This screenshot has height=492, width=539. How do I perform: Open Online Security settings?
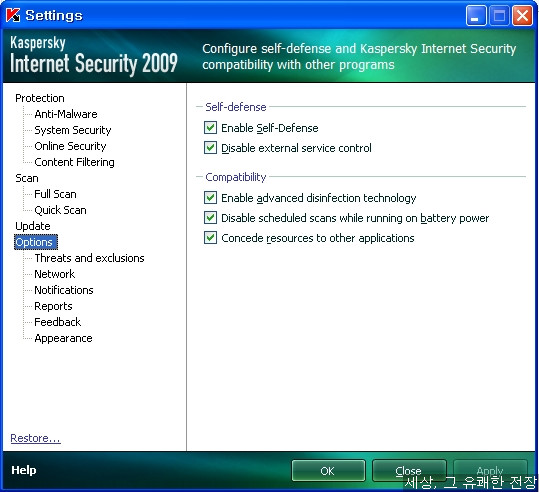point(70,146)
